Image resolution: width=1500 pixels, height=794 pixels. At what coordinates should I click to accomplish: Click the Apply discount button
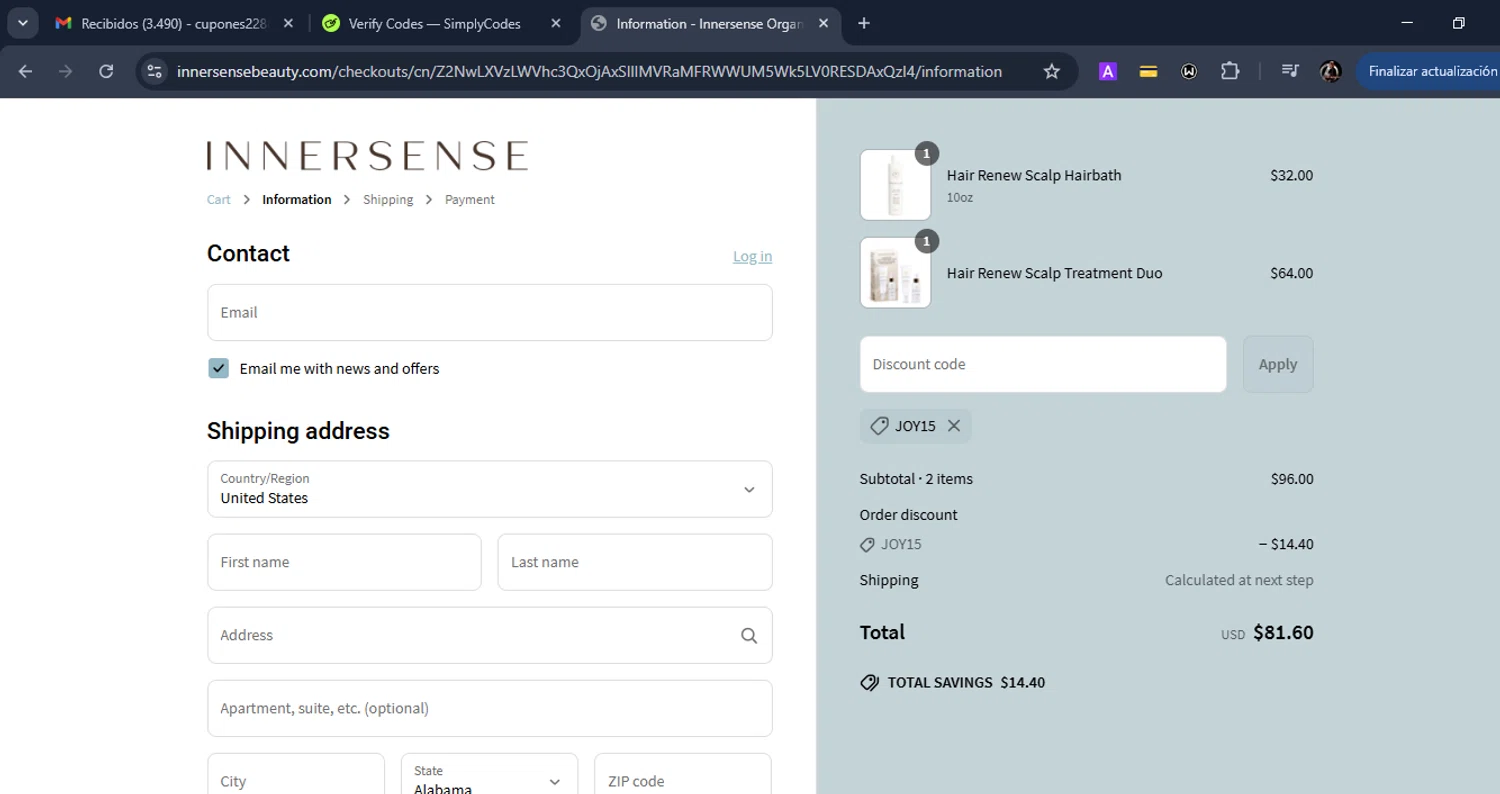click(x=1278, y=364)
